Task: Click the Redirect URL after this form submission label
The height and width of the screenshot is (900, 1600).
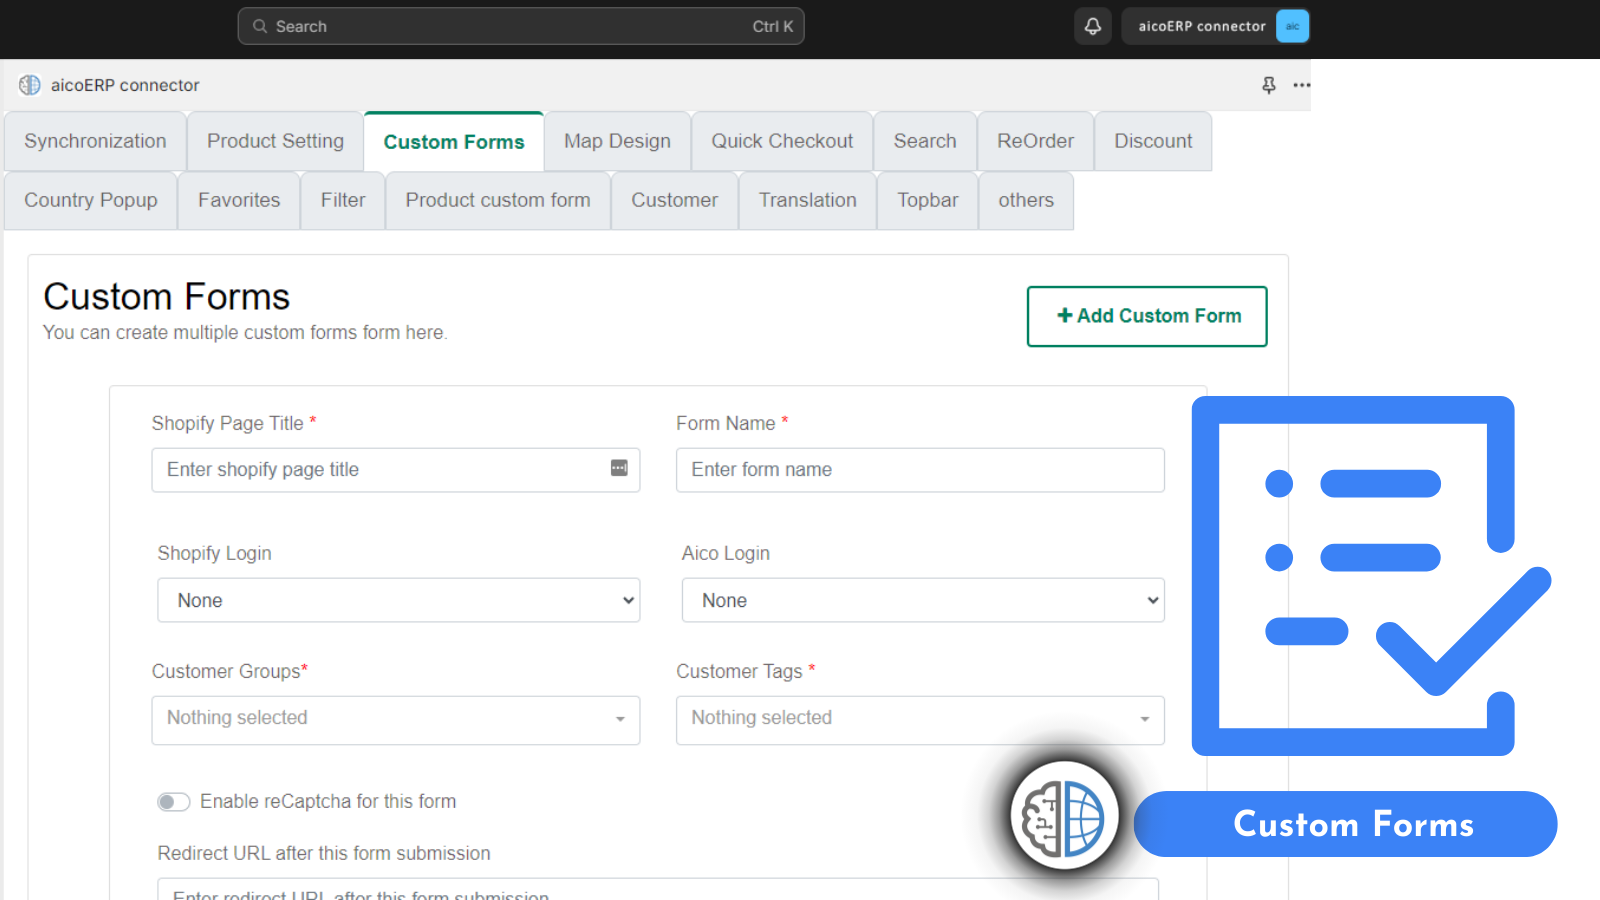Action: coord(324,853)
